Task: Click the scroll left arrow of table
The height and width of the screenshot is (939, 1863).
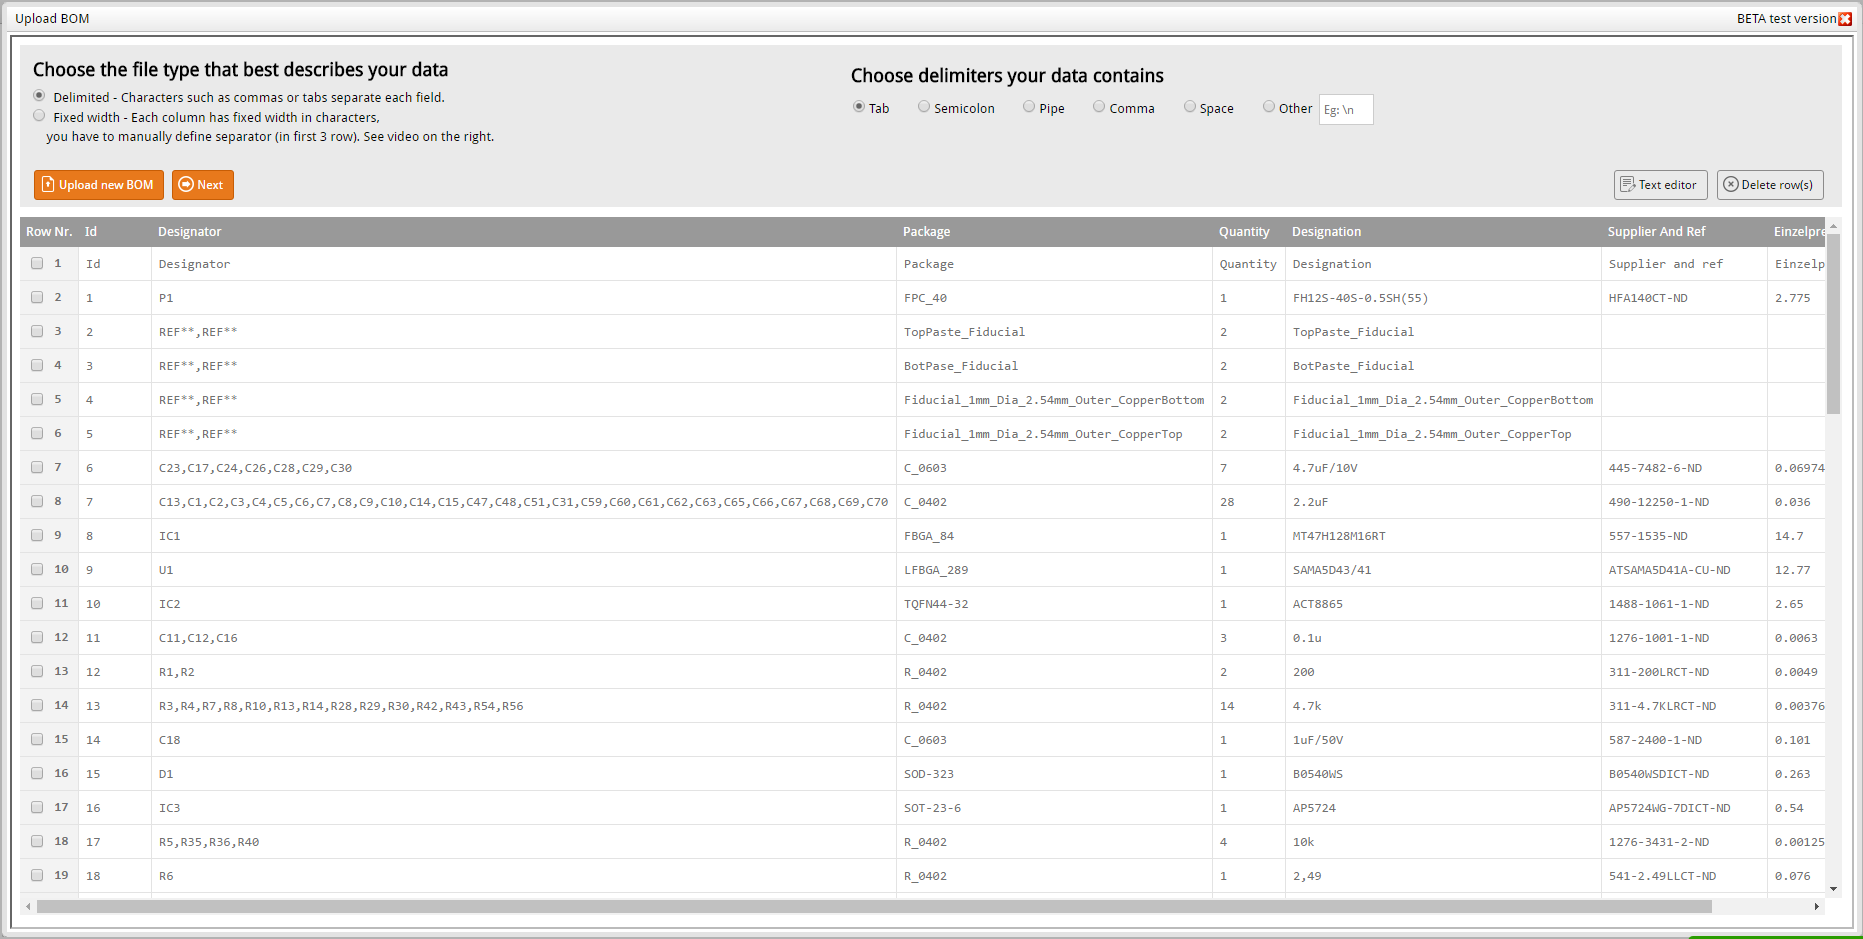Action: [28, 907]
